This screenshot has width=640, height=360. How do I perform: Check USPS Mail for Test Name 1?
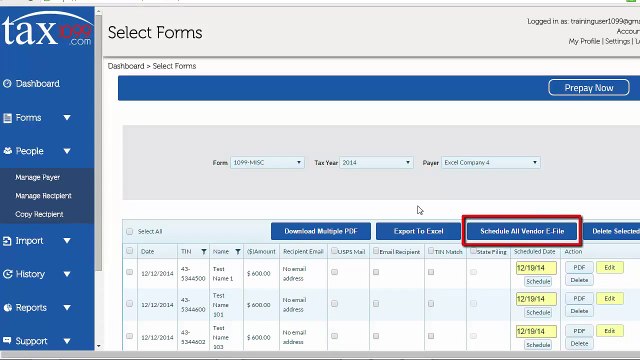click(334, 272)
